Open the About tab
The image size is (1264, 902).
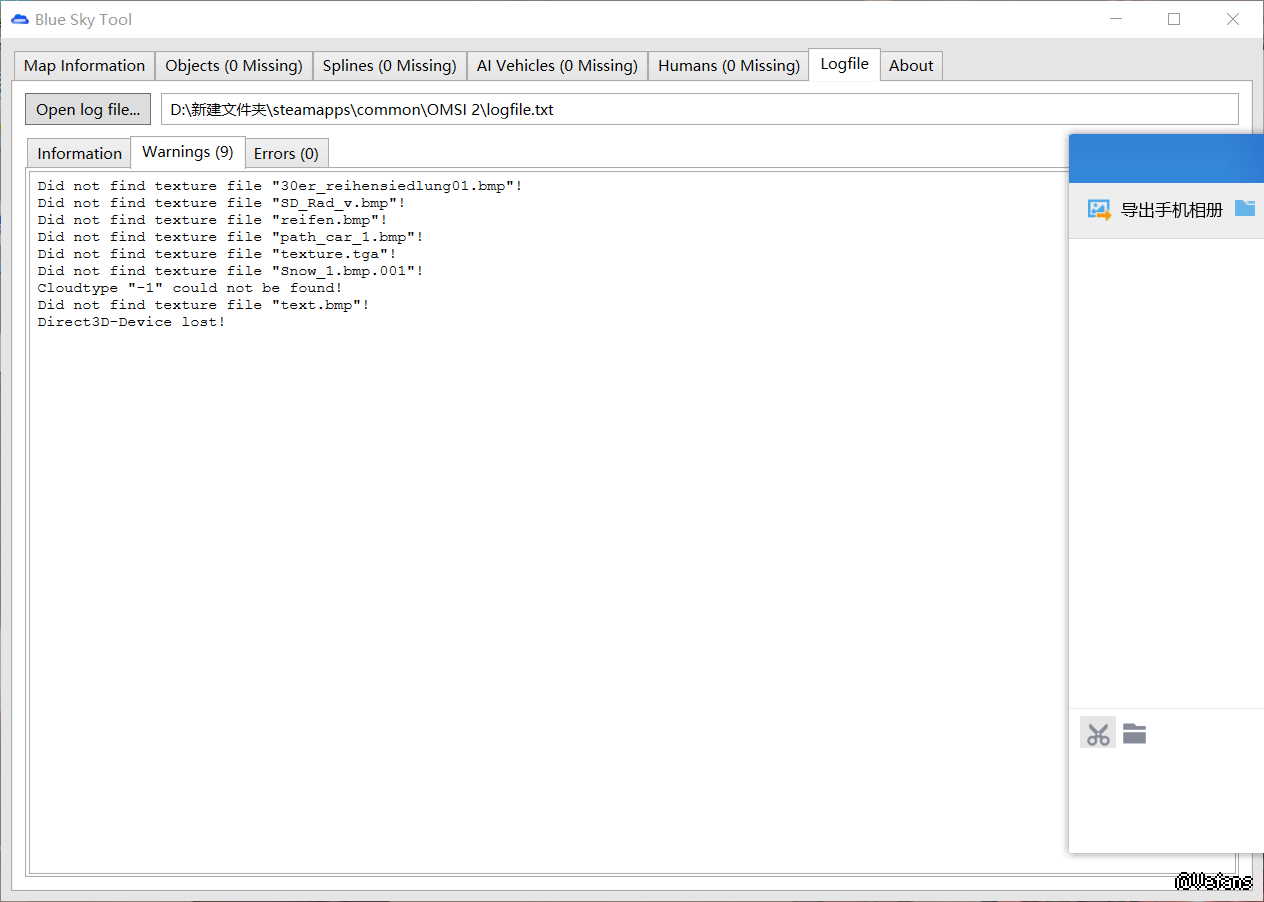(x=911, y=66)
